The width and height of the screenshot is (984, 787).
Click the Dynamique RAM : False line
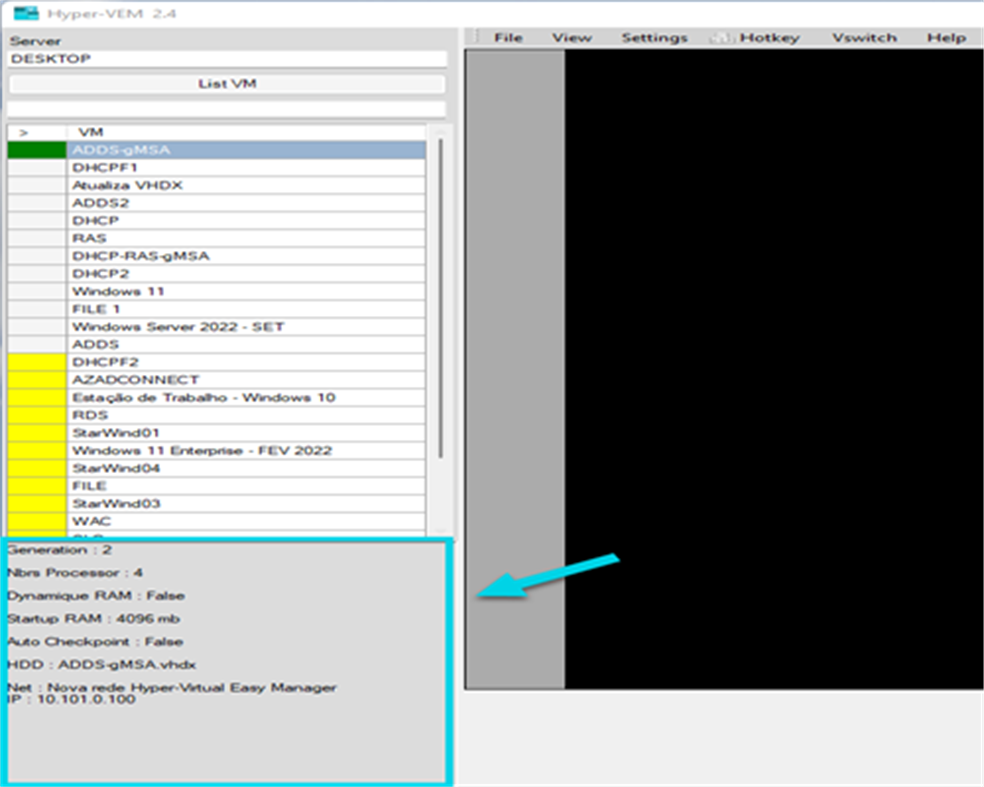(96, 596)
